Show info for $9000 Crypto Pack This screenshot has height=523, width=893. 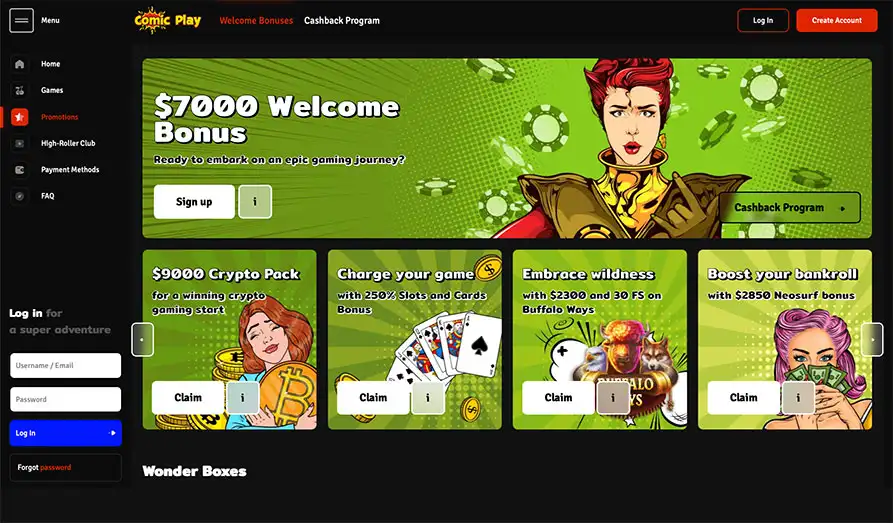click(243, 398)
